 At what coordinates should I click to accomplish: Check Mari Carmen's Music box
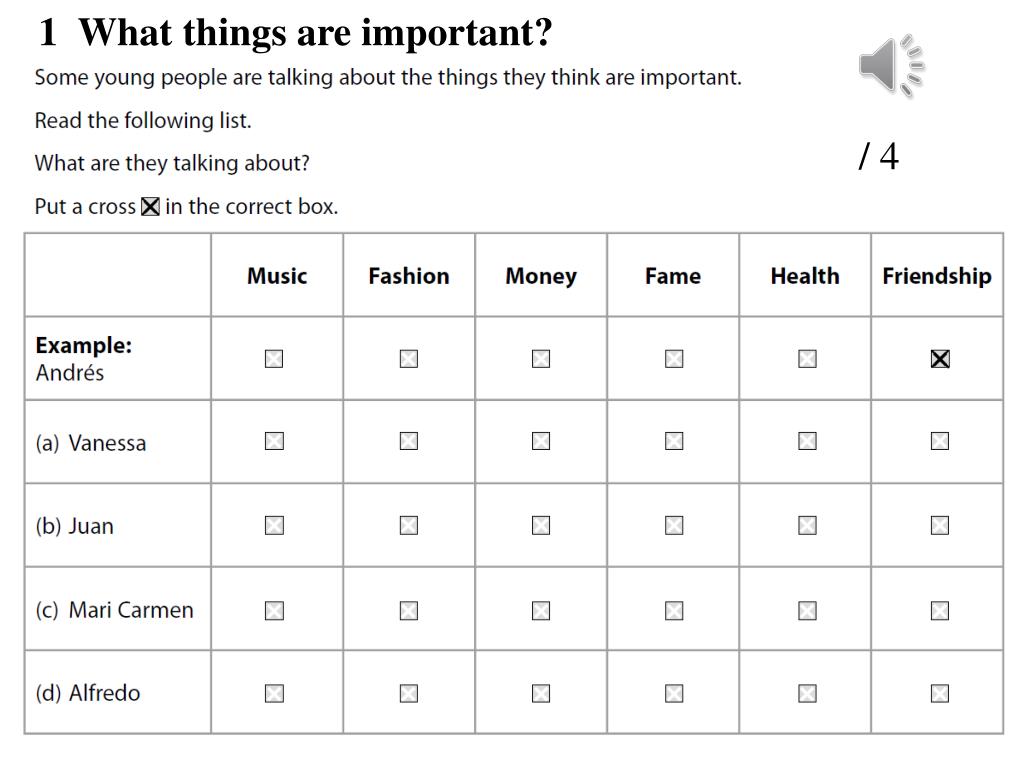click(x=274, y=611)
